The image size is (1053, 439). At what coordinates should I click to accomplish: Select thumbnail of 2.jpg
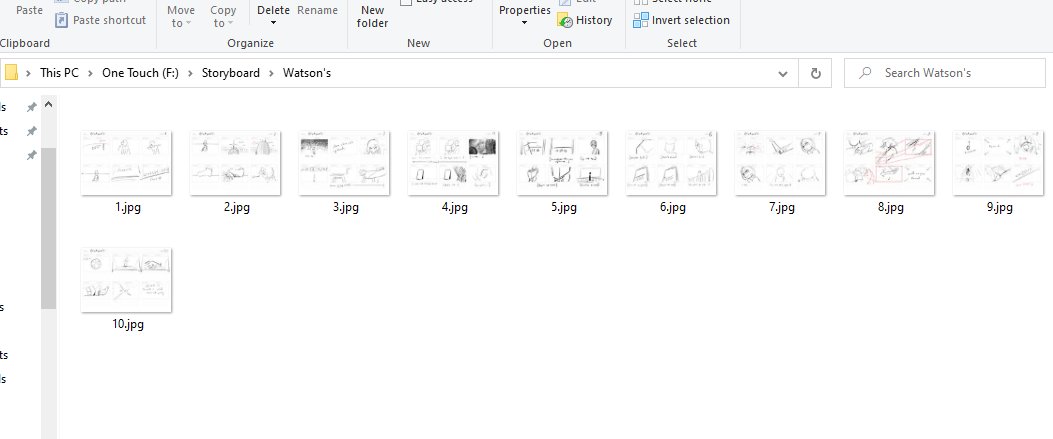235,162
